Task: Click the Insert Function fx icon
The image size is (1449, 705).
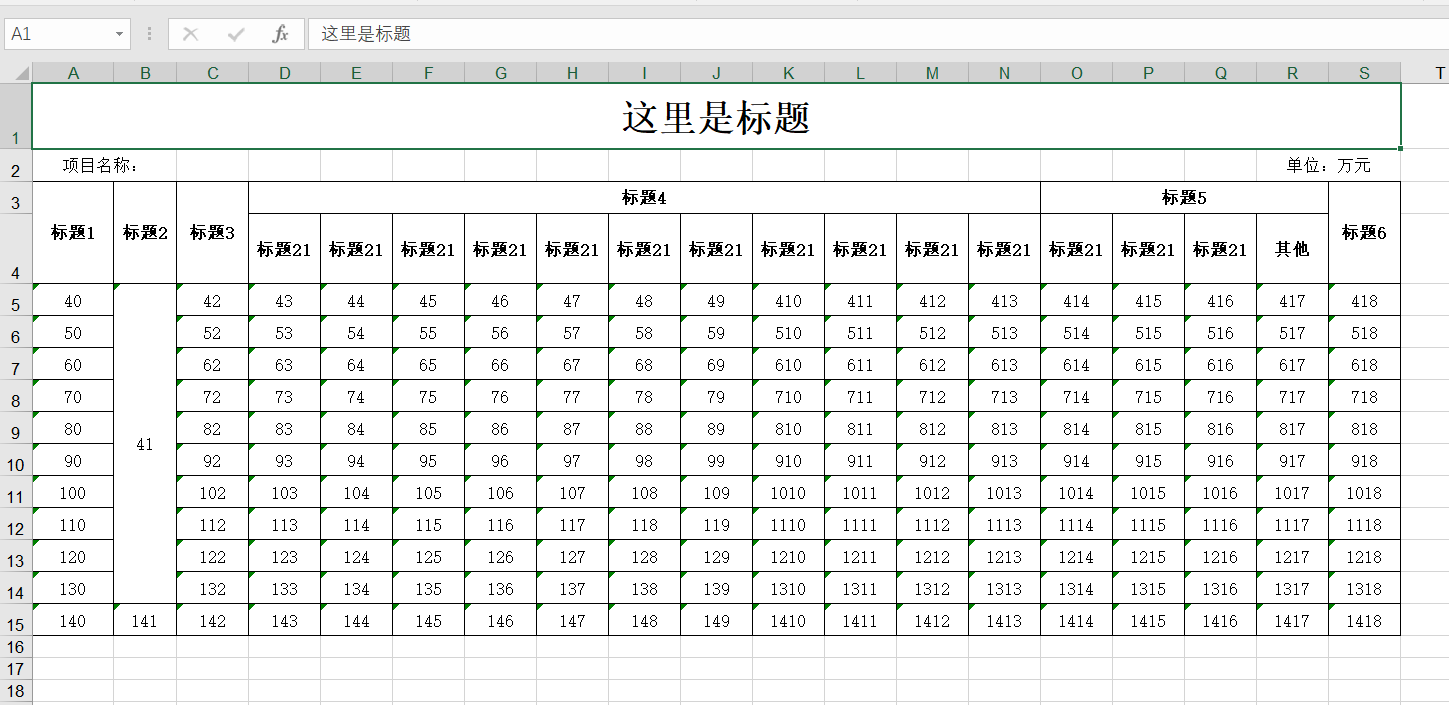Action: point(280,34)
